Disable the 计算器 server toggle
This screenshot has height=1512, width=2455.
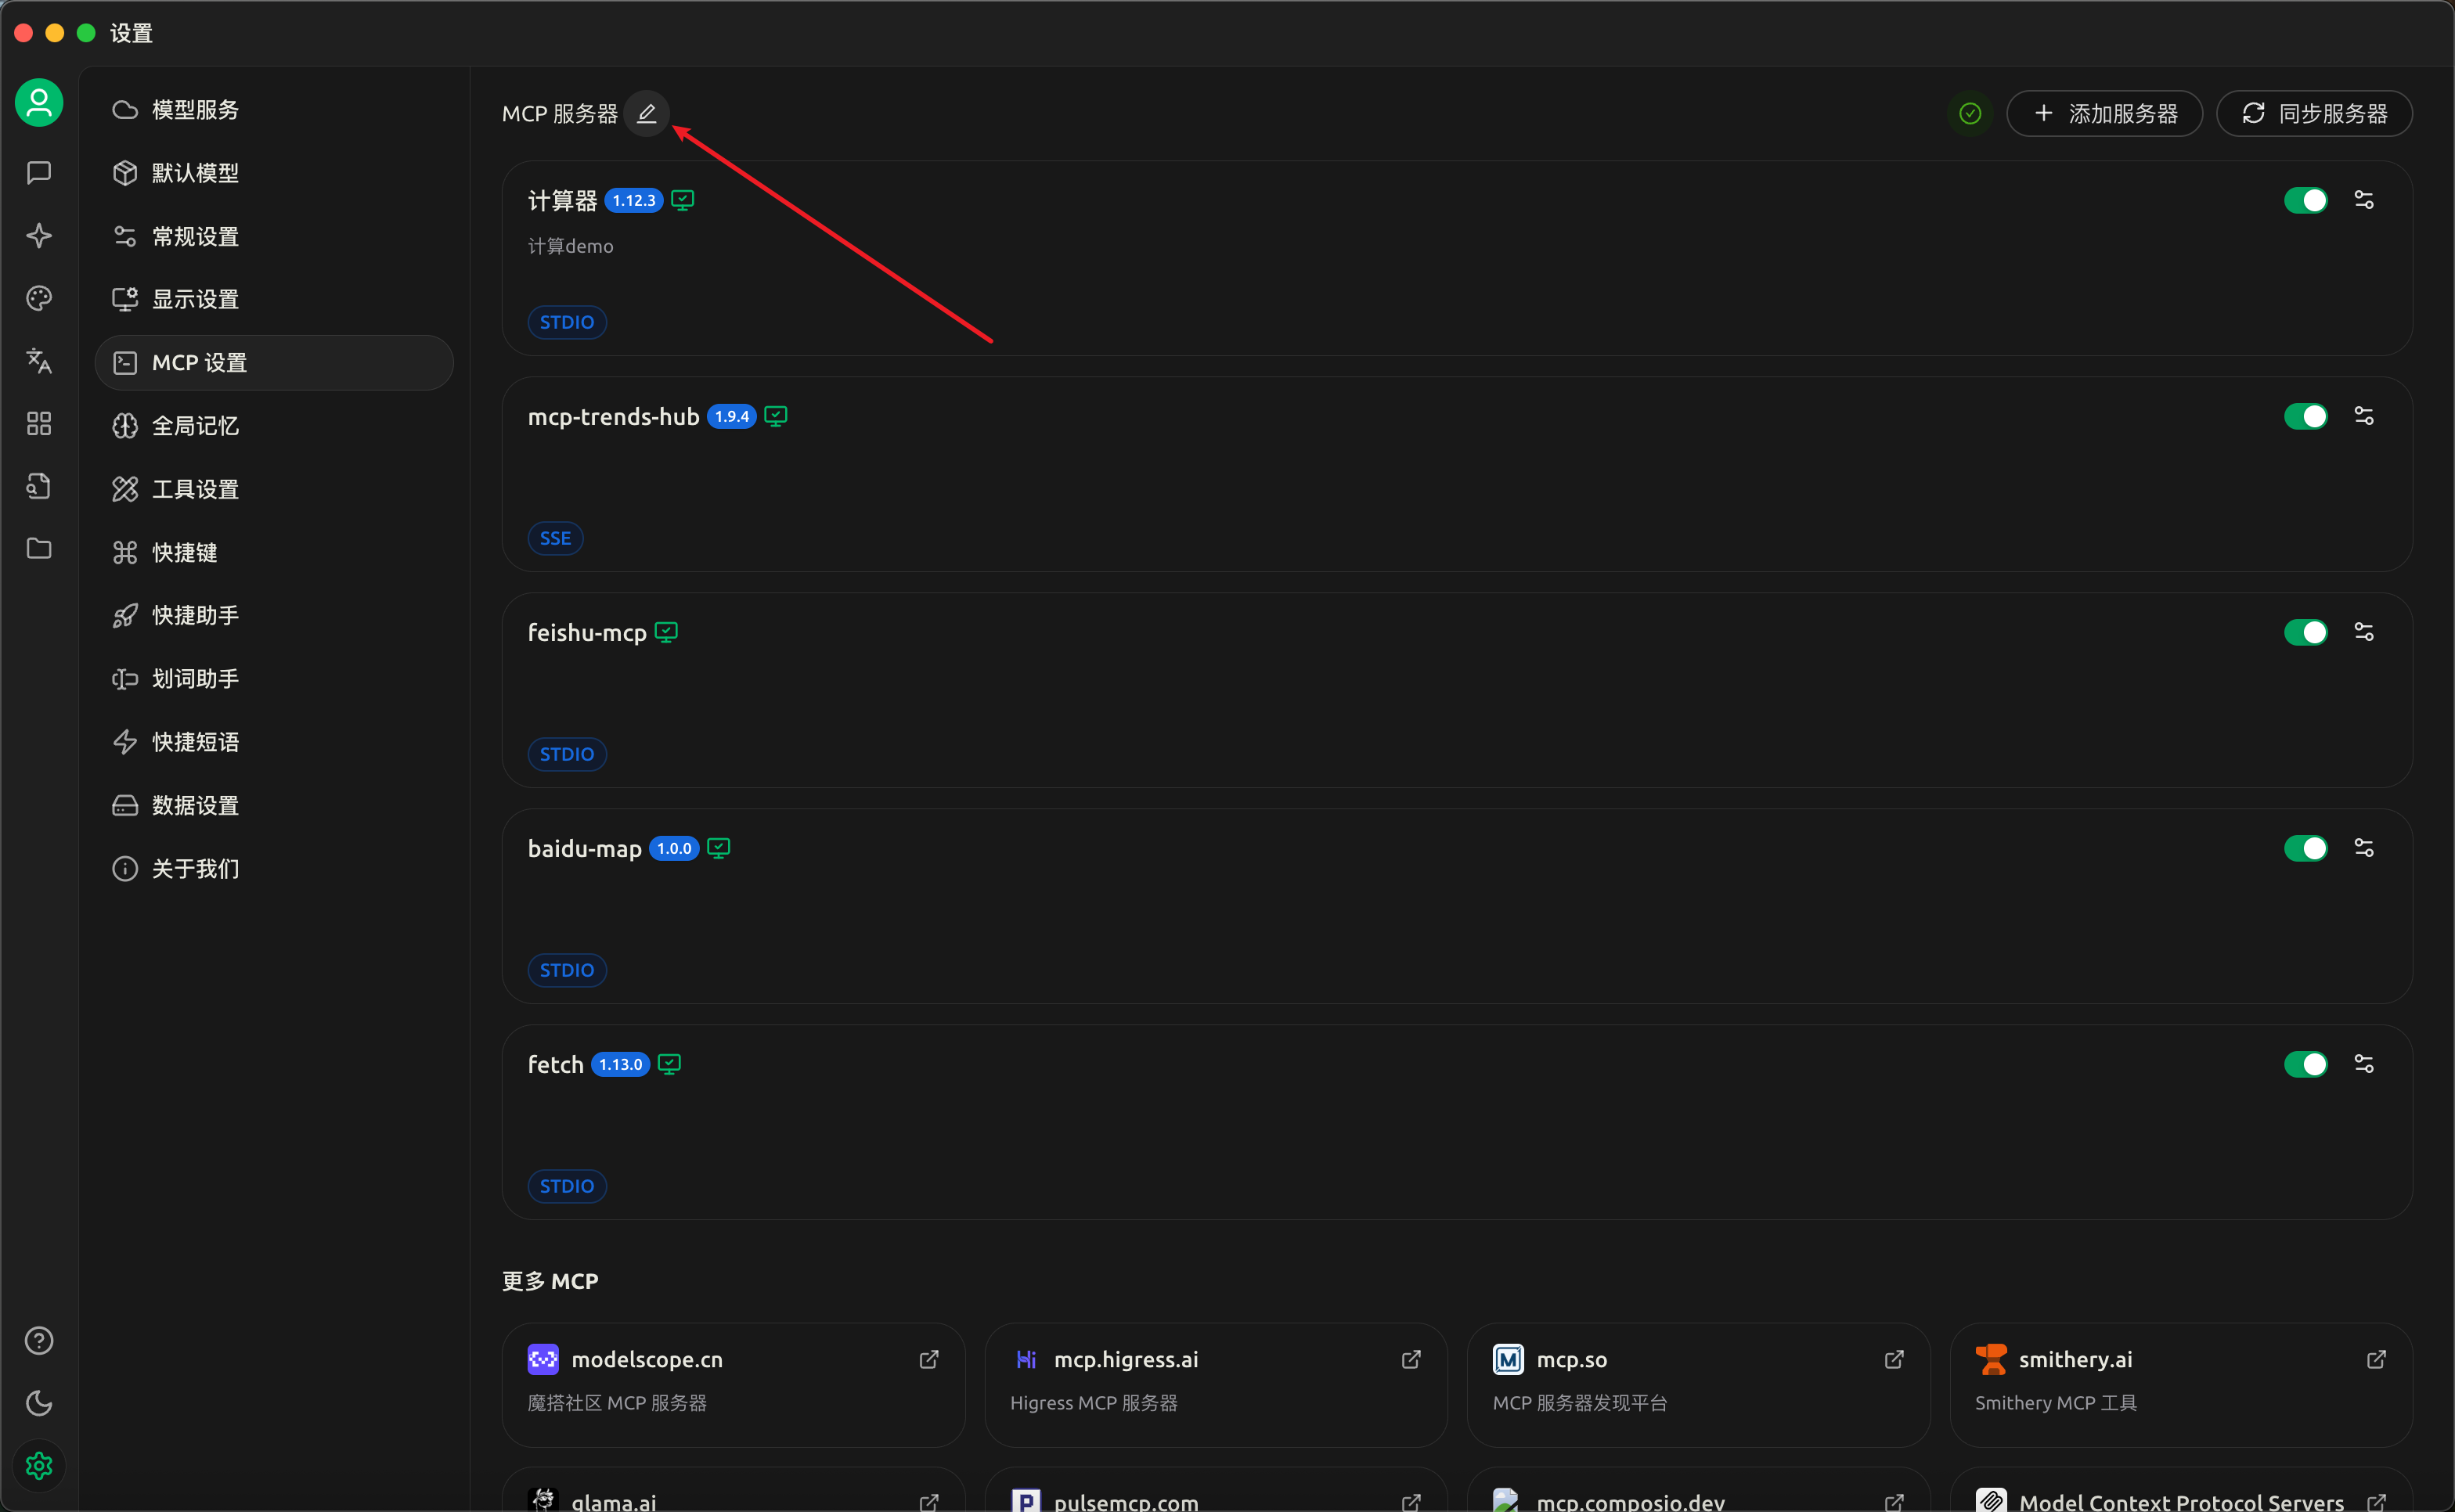coord(2306,200)
